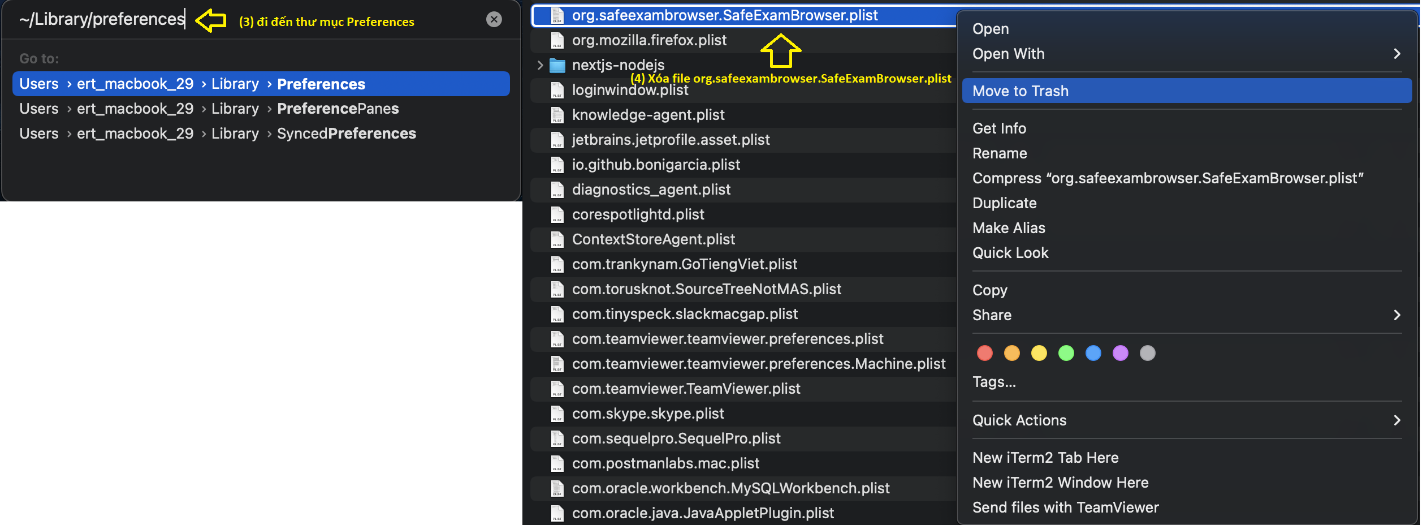Select Get Info in the context menu
Image resolution: width=1427 pixels, height=525 pixels.
999,128
